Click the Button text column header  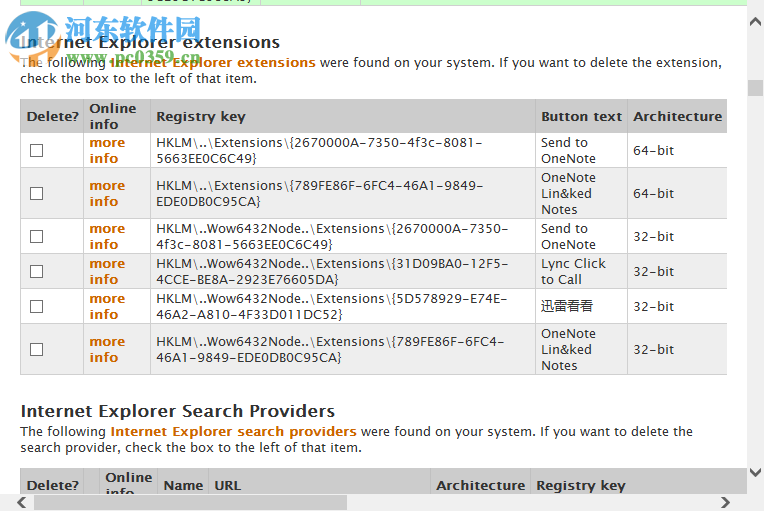(581, 117)
